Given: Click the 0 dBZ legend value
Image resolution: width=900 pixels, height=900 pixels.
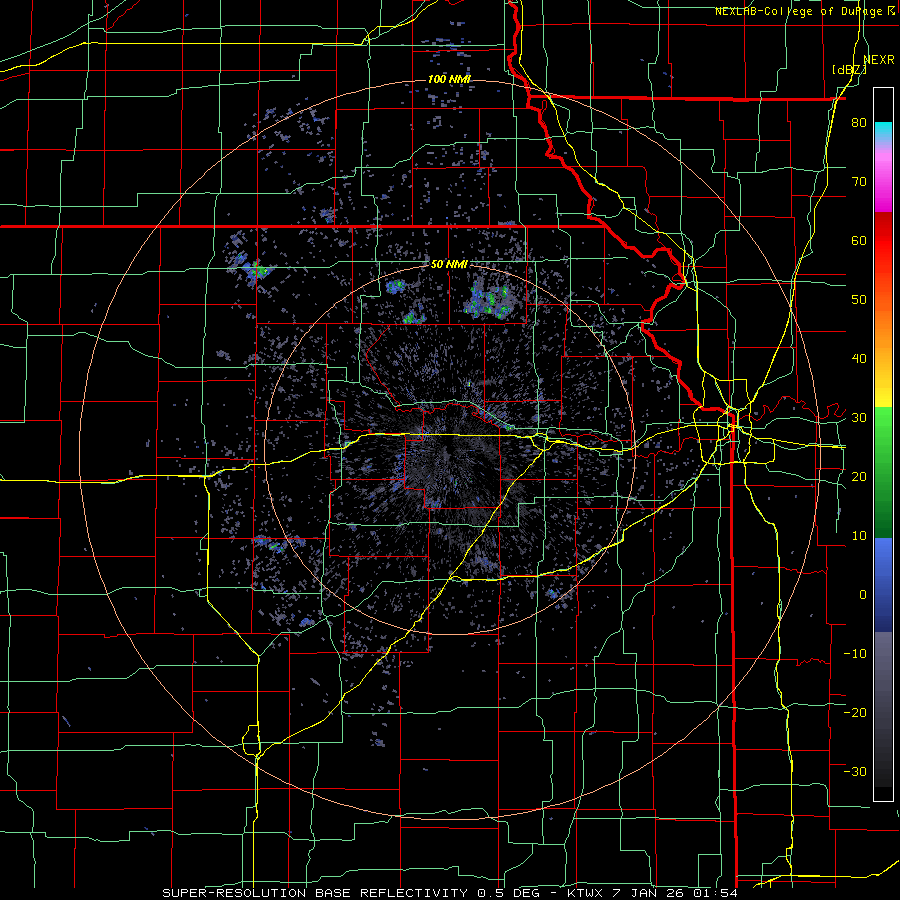Looking at the screenshot, I should 863,595.
